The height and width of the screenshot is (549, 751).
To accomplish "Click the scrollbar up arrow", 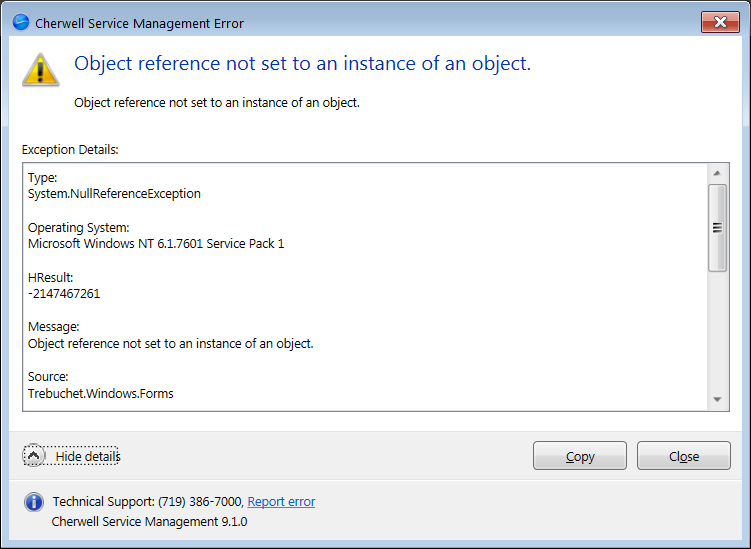I will click(x=717, y=175).
